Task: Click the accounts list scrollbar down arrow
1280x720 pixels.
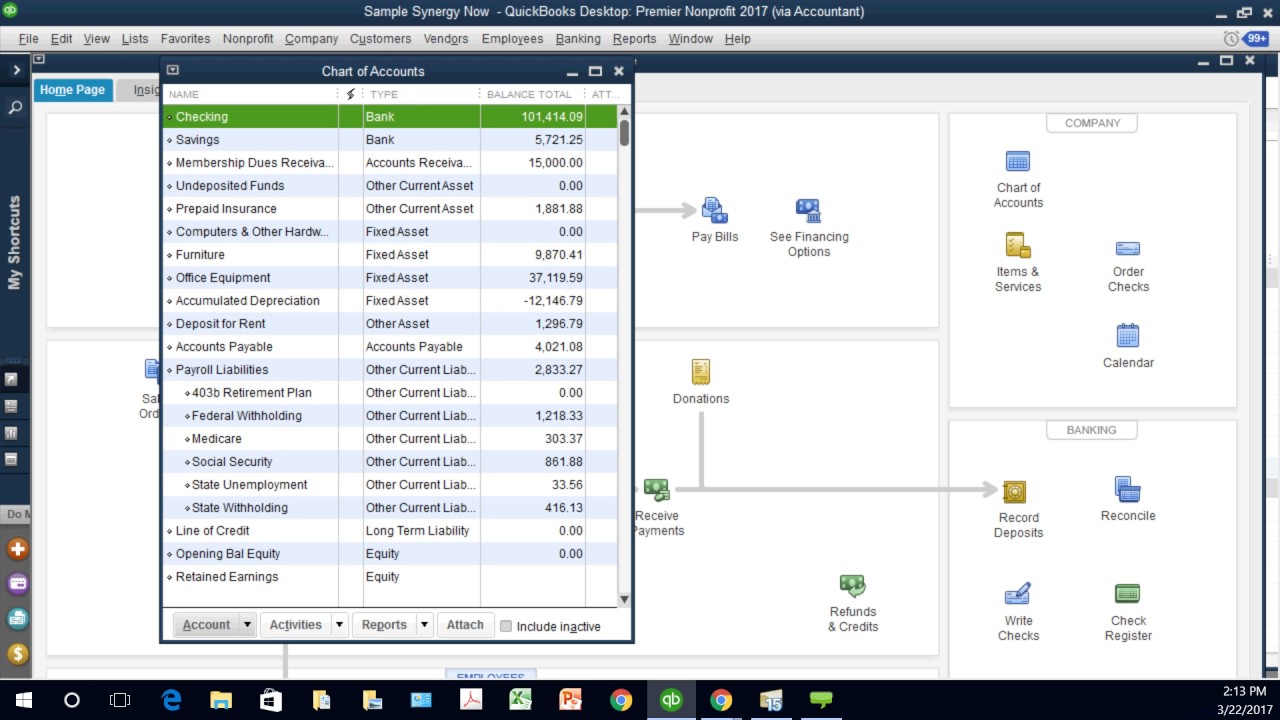Action: click(x=624, y=599)
